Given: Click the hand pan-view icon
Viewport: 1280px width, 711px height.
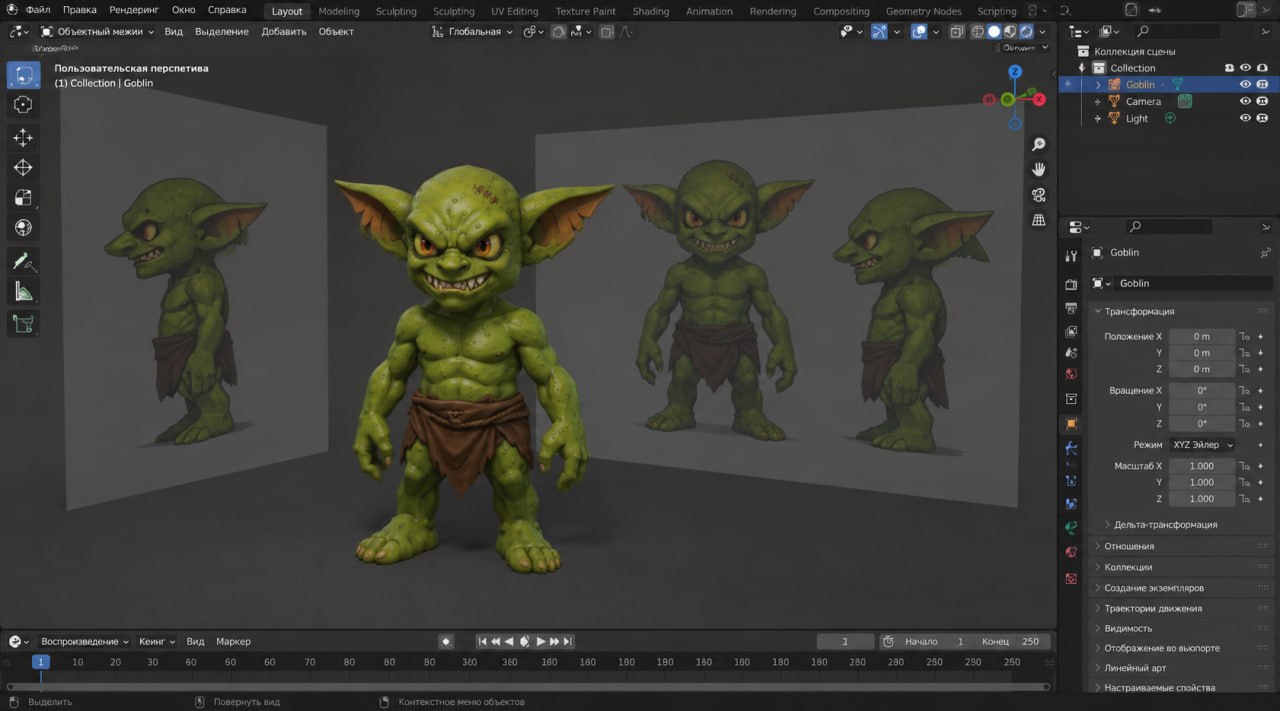Looking at the screenshot, I should [1039, 169].
